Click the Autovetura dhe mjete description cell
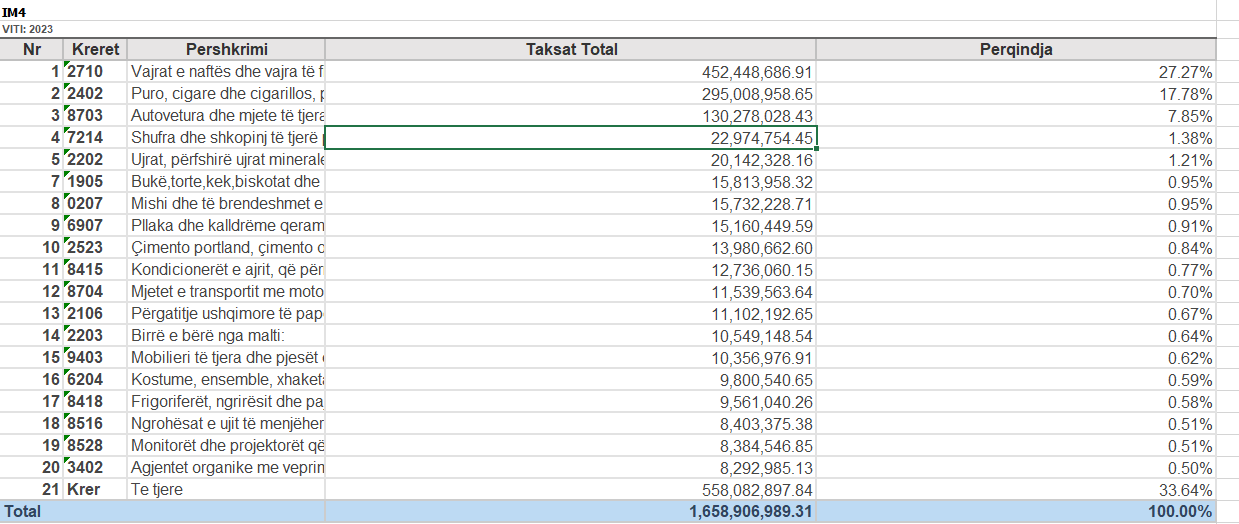The height and width of the screenshot is (524, 1239). pyautogui.click(x=227, y=116)
